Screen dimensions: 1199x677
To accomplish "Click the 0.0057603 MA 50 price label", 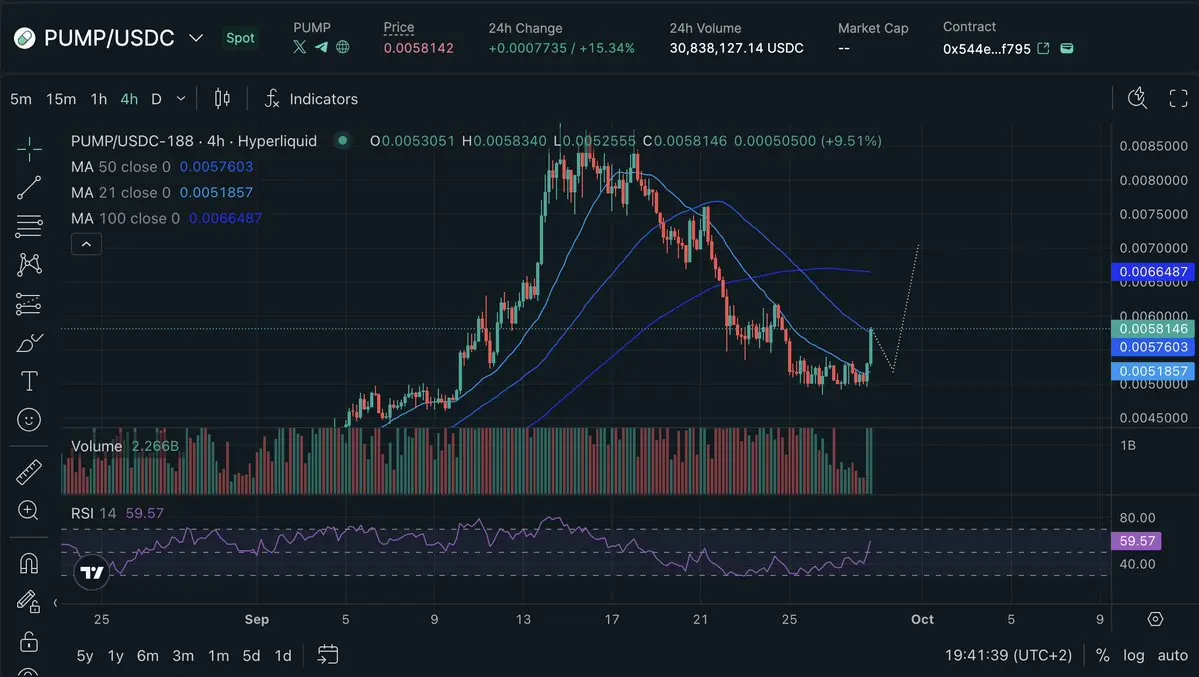I will tap(1152, 347).
